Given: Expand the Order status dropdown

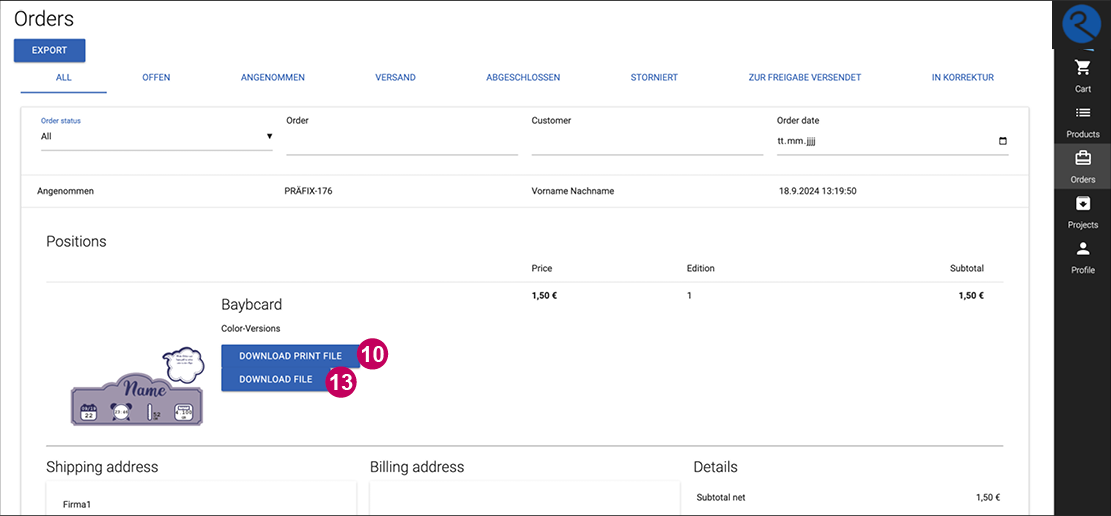Looking at the screenshot, I should tap(156, 137).
